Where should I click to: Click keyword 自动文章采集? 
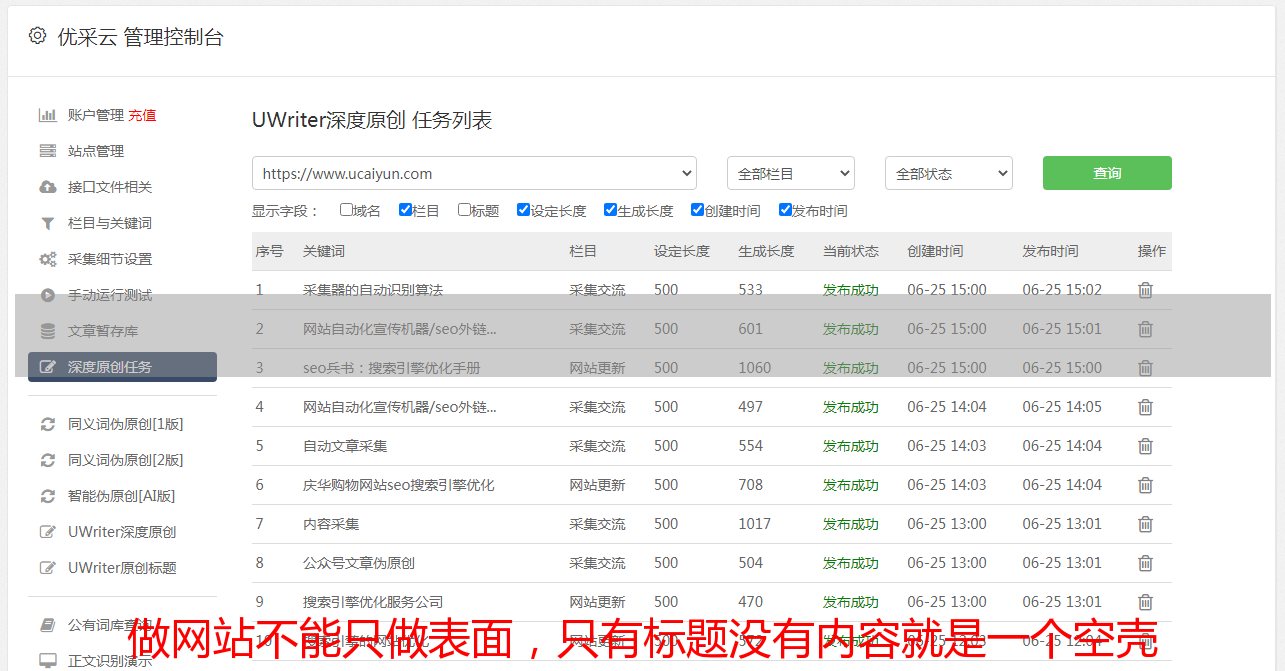345,446
